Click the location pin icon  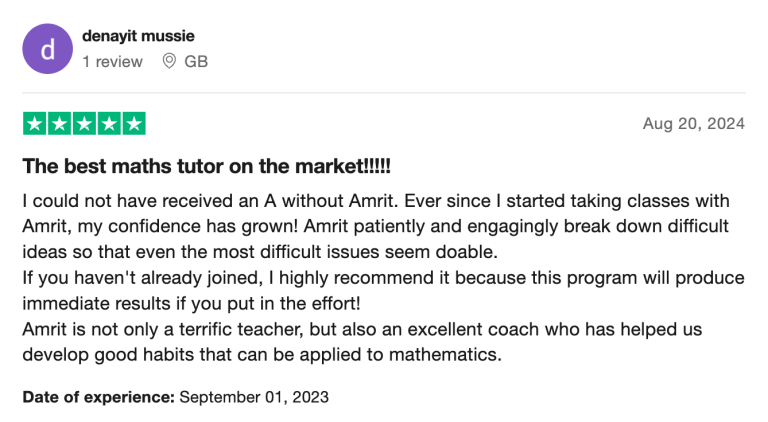click(x=169, y=62)
